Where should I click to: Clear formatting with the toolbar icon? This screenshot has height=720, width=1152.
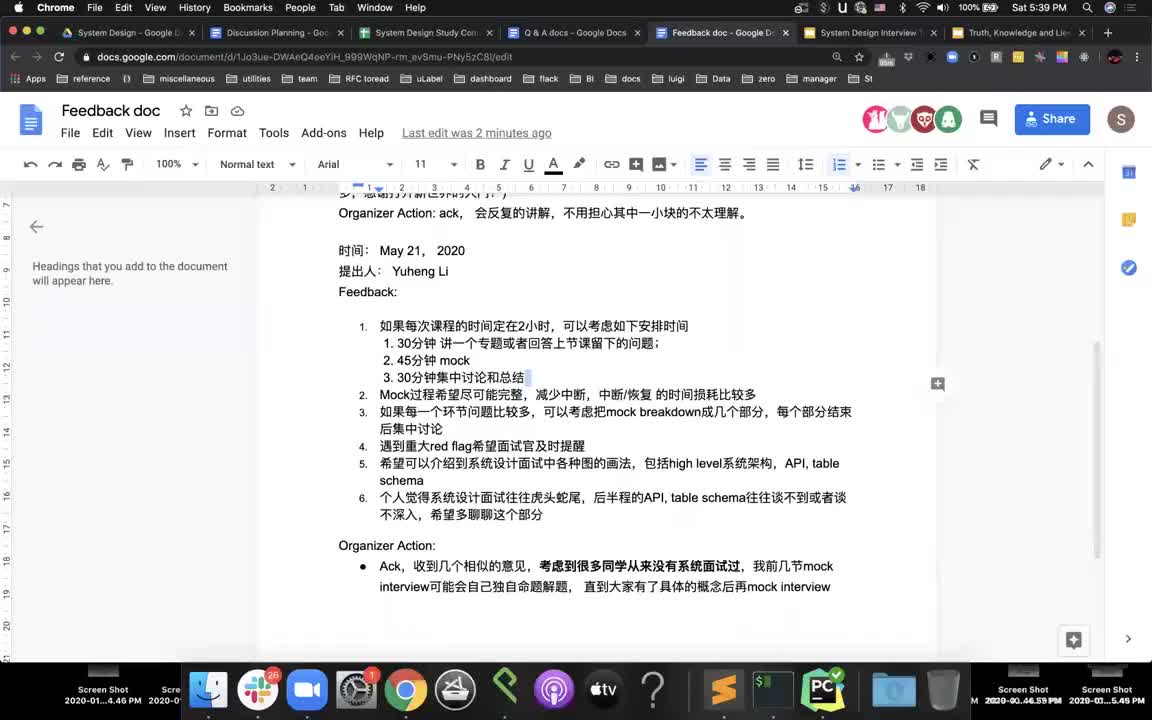[973, 165]
